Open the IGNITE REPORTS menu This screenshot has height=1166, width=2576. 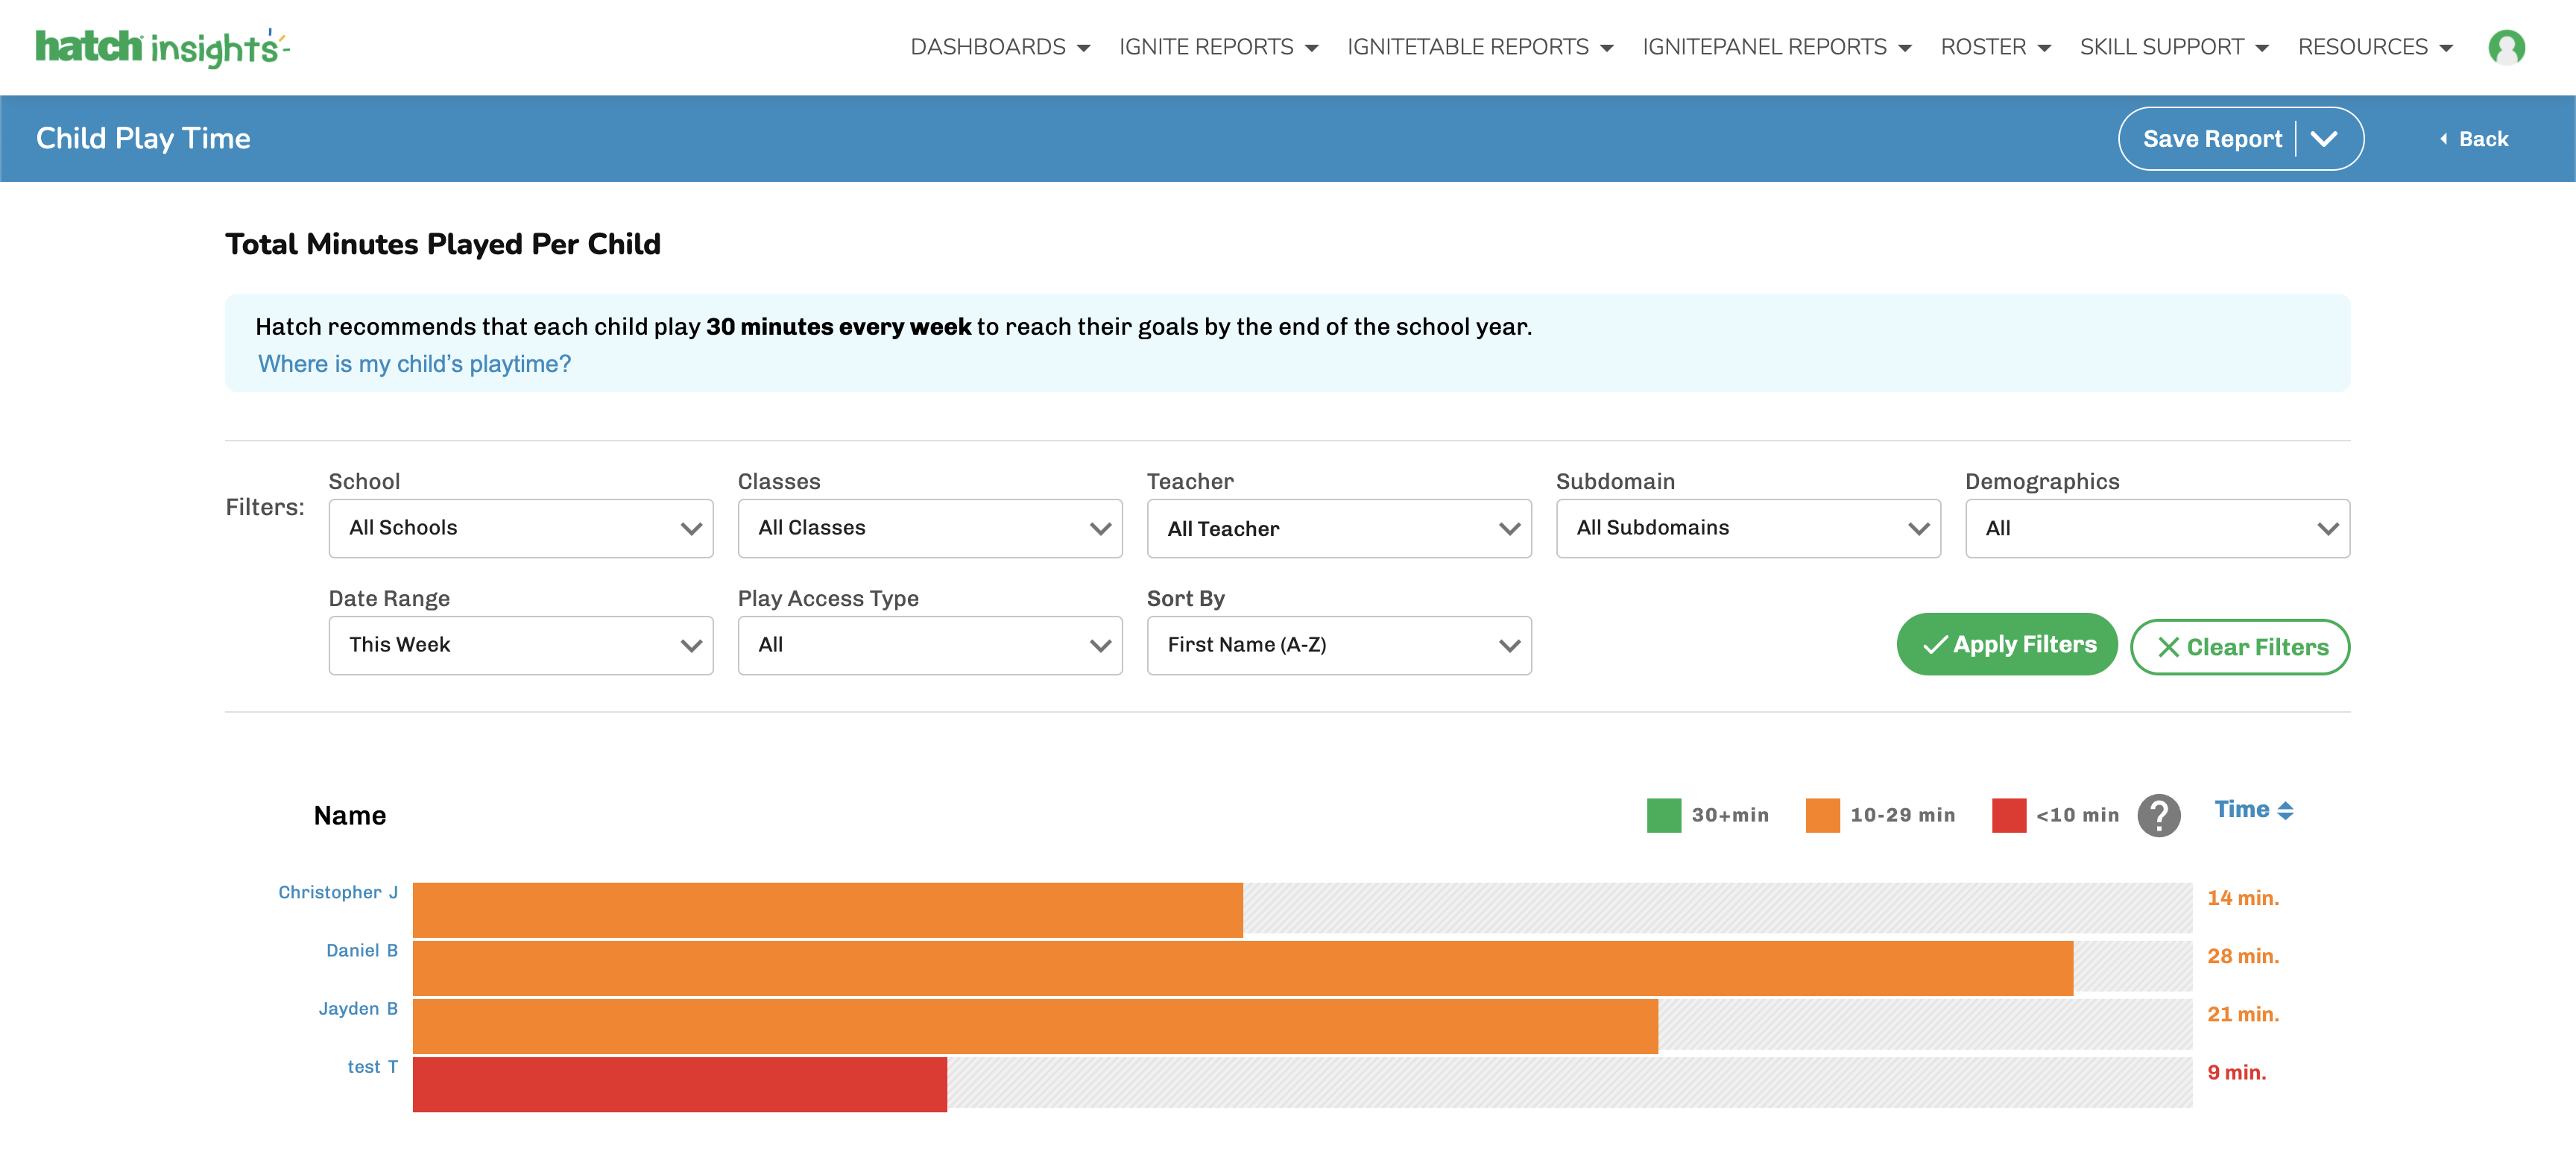pos(1218,47)
